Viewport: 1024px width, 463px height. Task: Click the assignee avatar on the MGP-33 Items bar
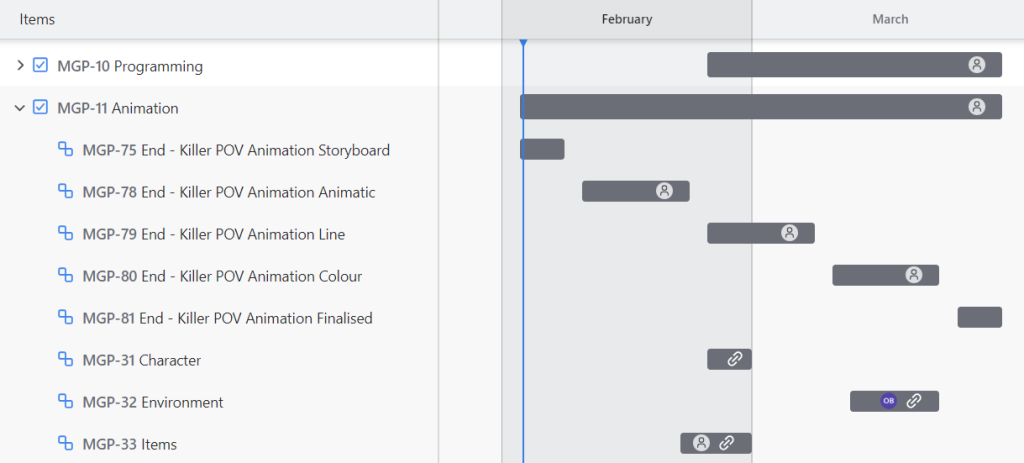(702, 443)
